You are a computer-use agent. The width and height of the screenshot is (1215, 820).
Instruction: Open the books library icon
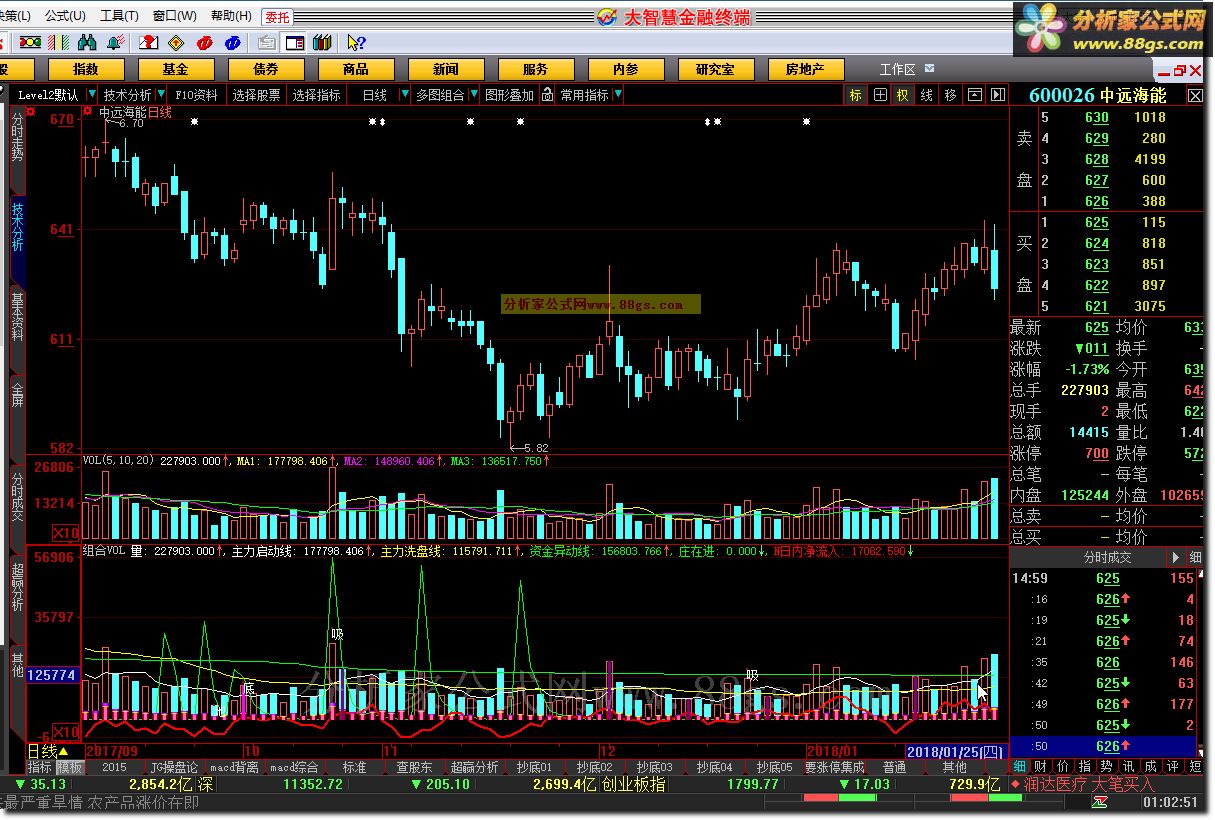point(322,42)
